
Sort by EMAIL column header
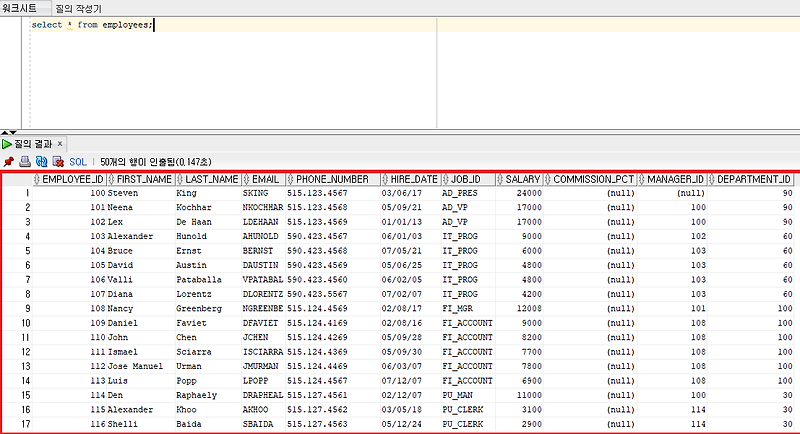pos(265,180)
